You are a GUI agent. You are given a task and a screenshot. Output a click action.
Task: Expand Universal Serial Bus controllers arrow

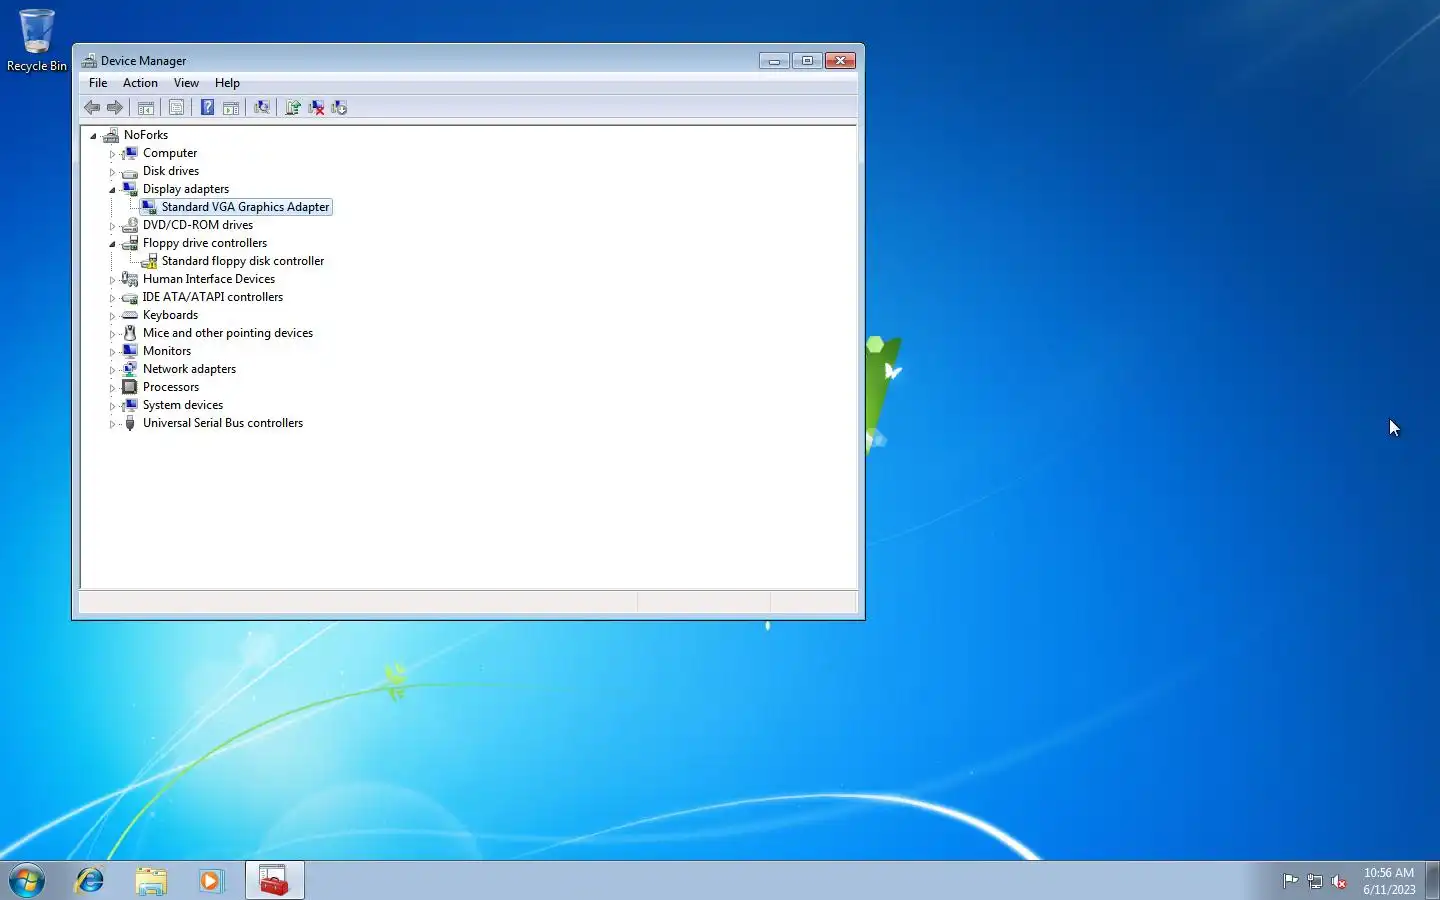click(112, 424)
